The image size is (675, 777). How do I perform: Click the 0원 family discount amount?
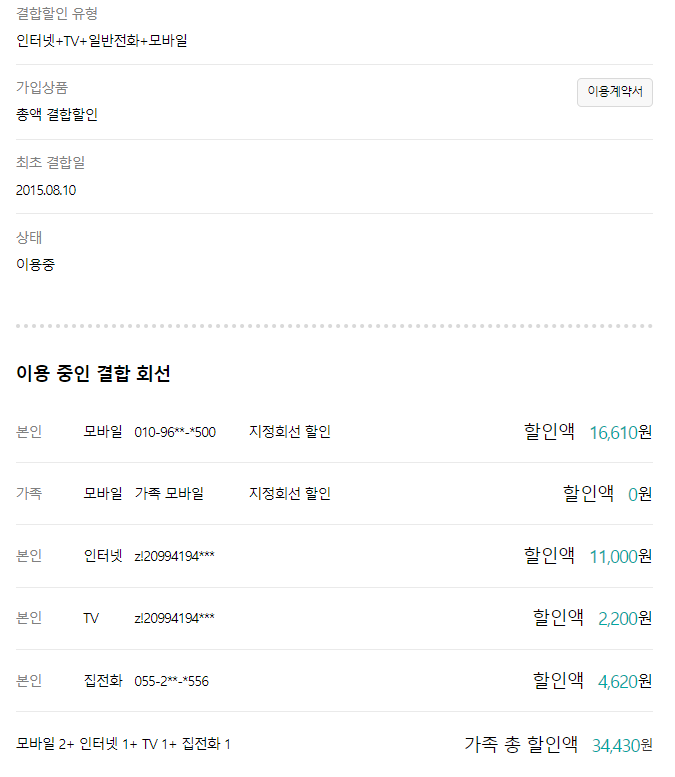(x=639, y=494)
